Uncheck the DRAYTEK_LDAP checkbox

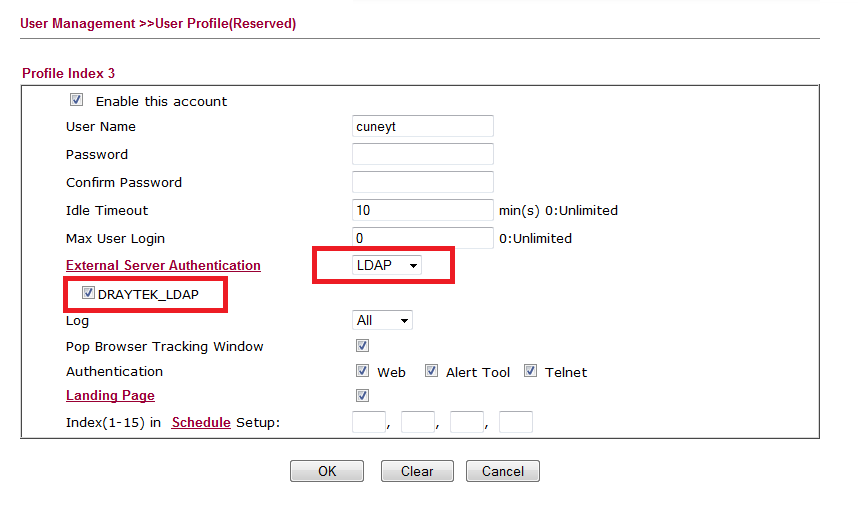[x=89, y=293]
